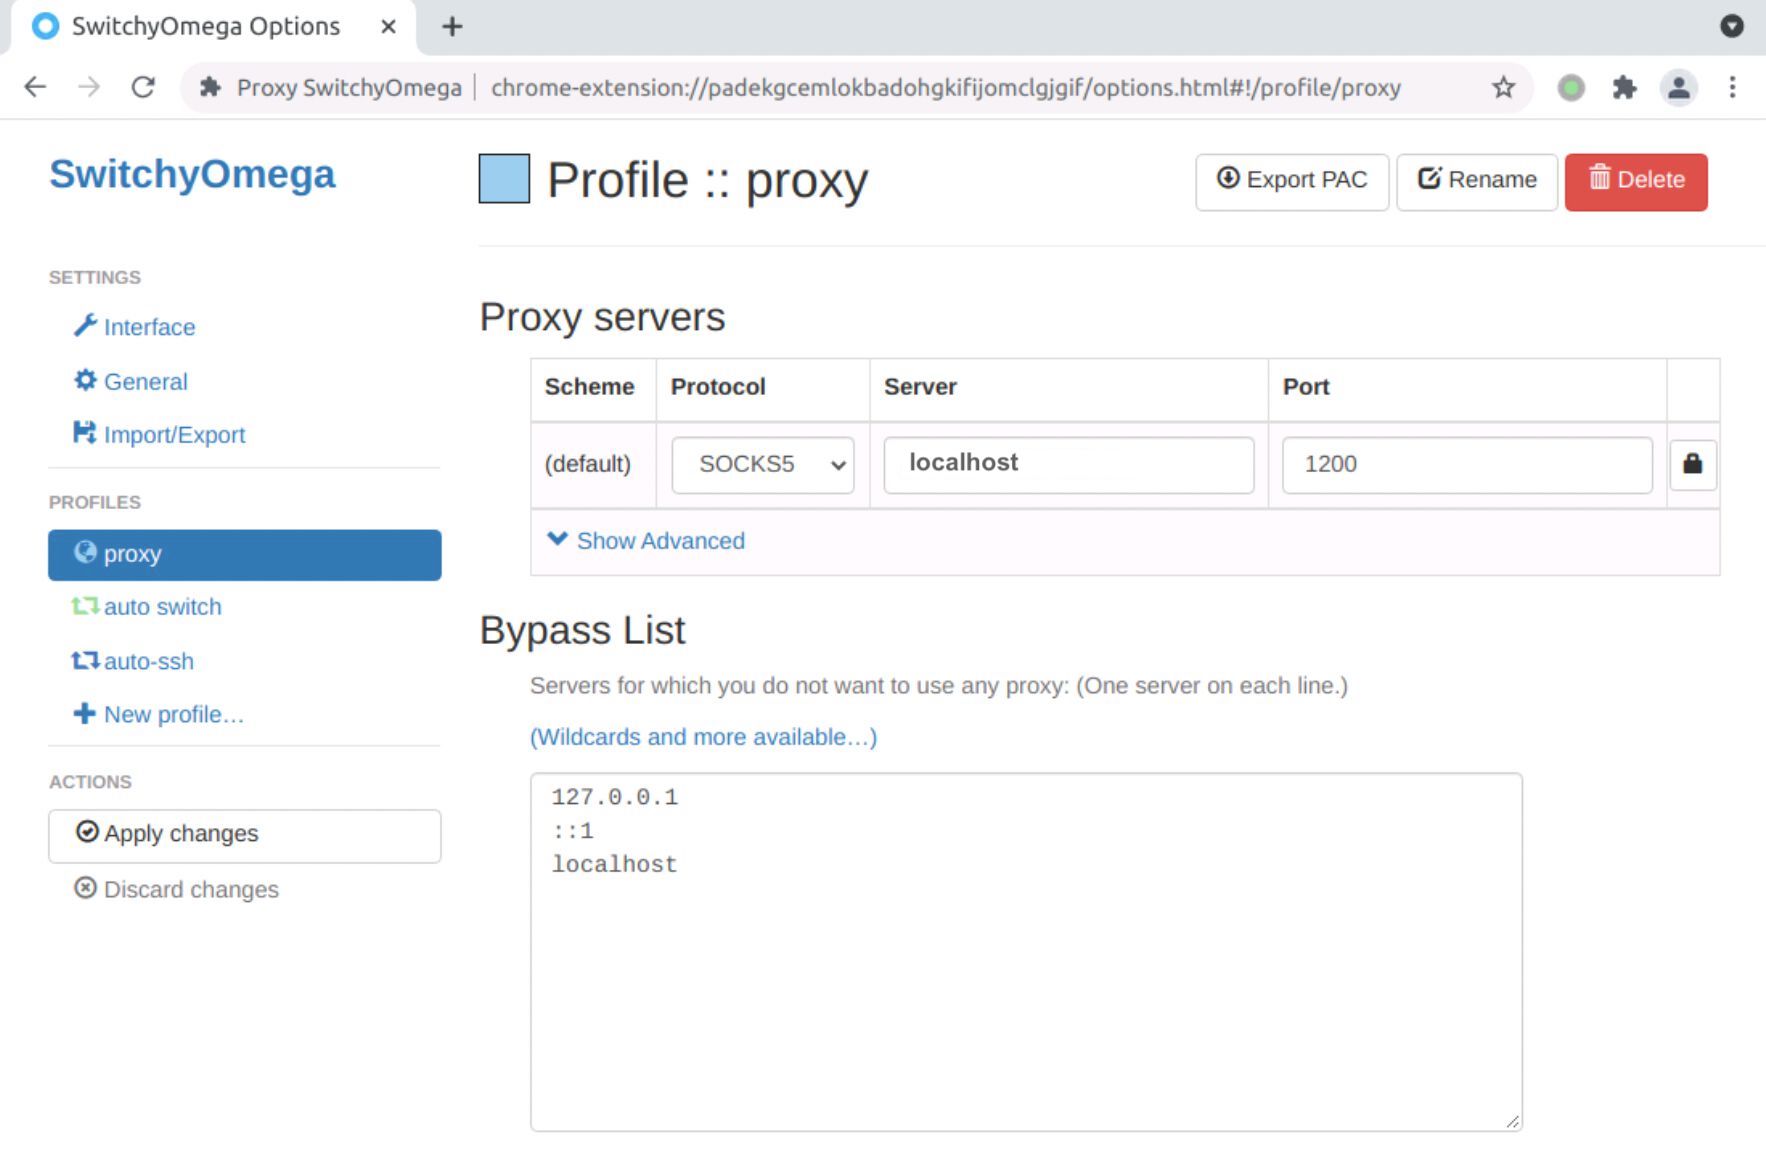Close the SwitchyOmega Options tab
Viewport: 1766px width, 1162px height.
pos(388,26)
